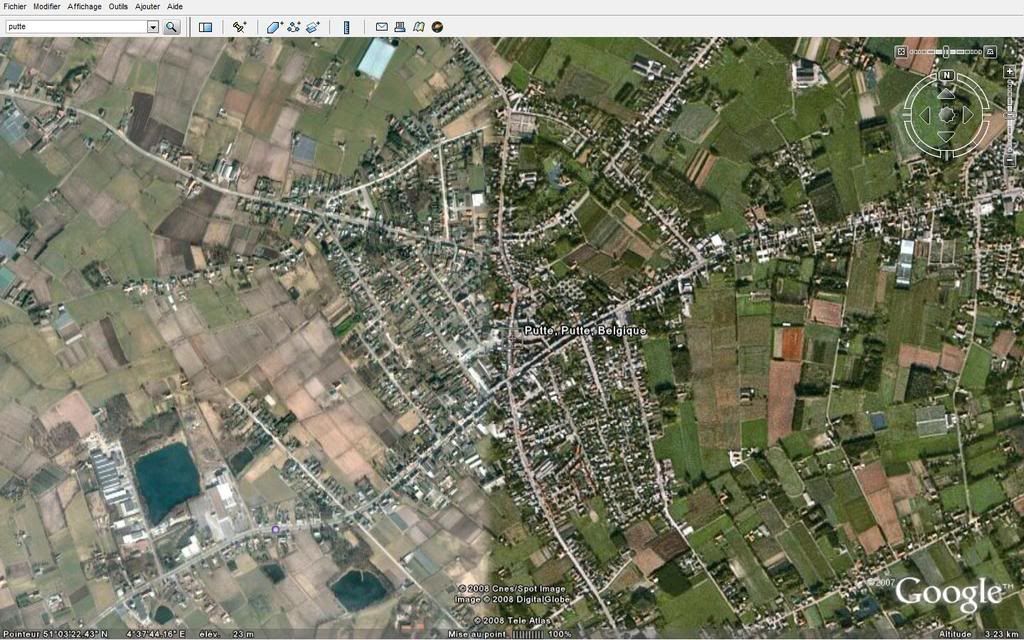
Task: Open the Outils menu
Action: [x=118, y=6]
